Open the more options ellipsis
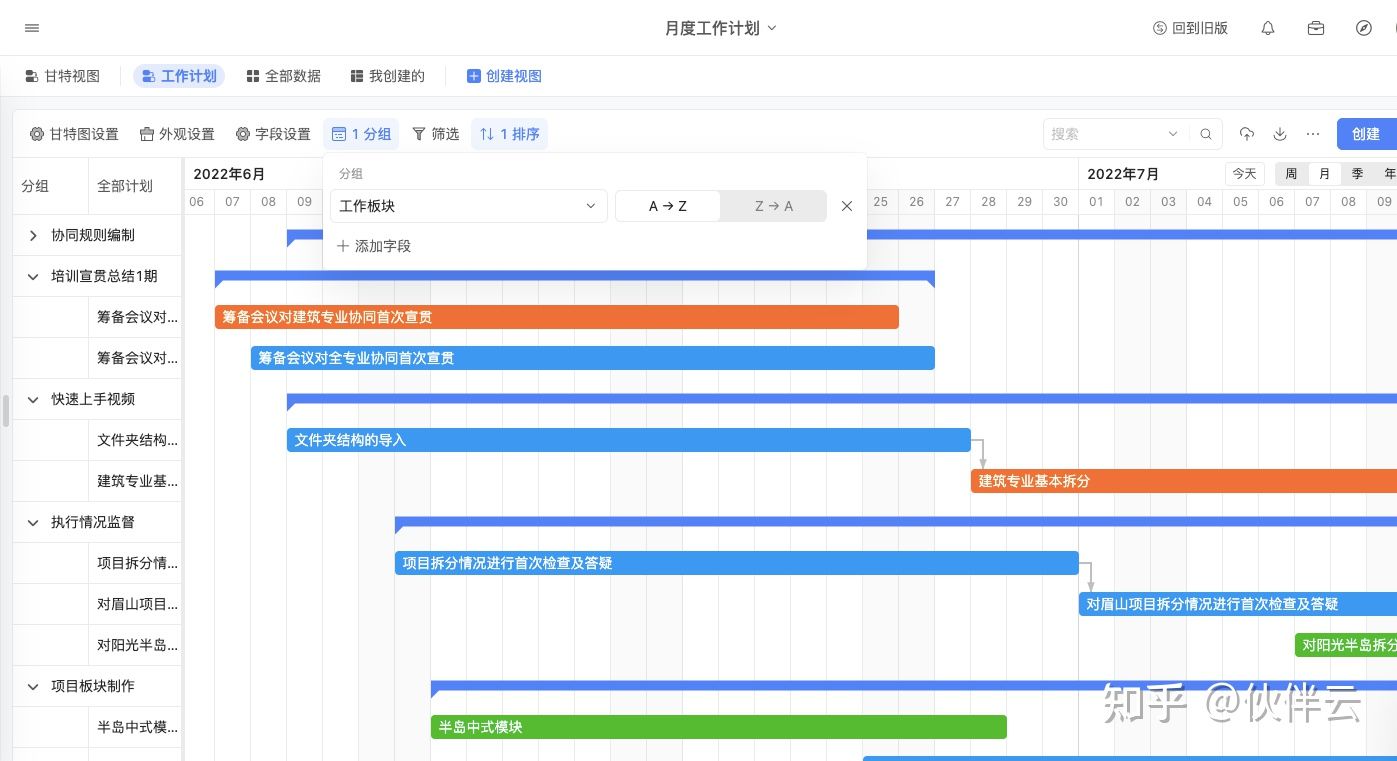This screenshot has width=1397, height=761. click(x=1314, y=134)
